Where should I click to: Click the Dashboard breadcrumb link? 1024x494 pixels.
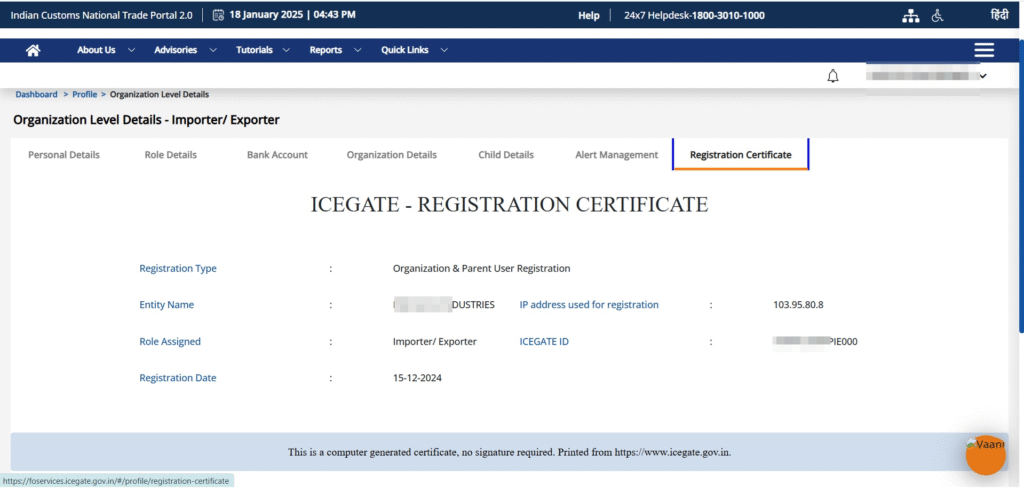36,94
